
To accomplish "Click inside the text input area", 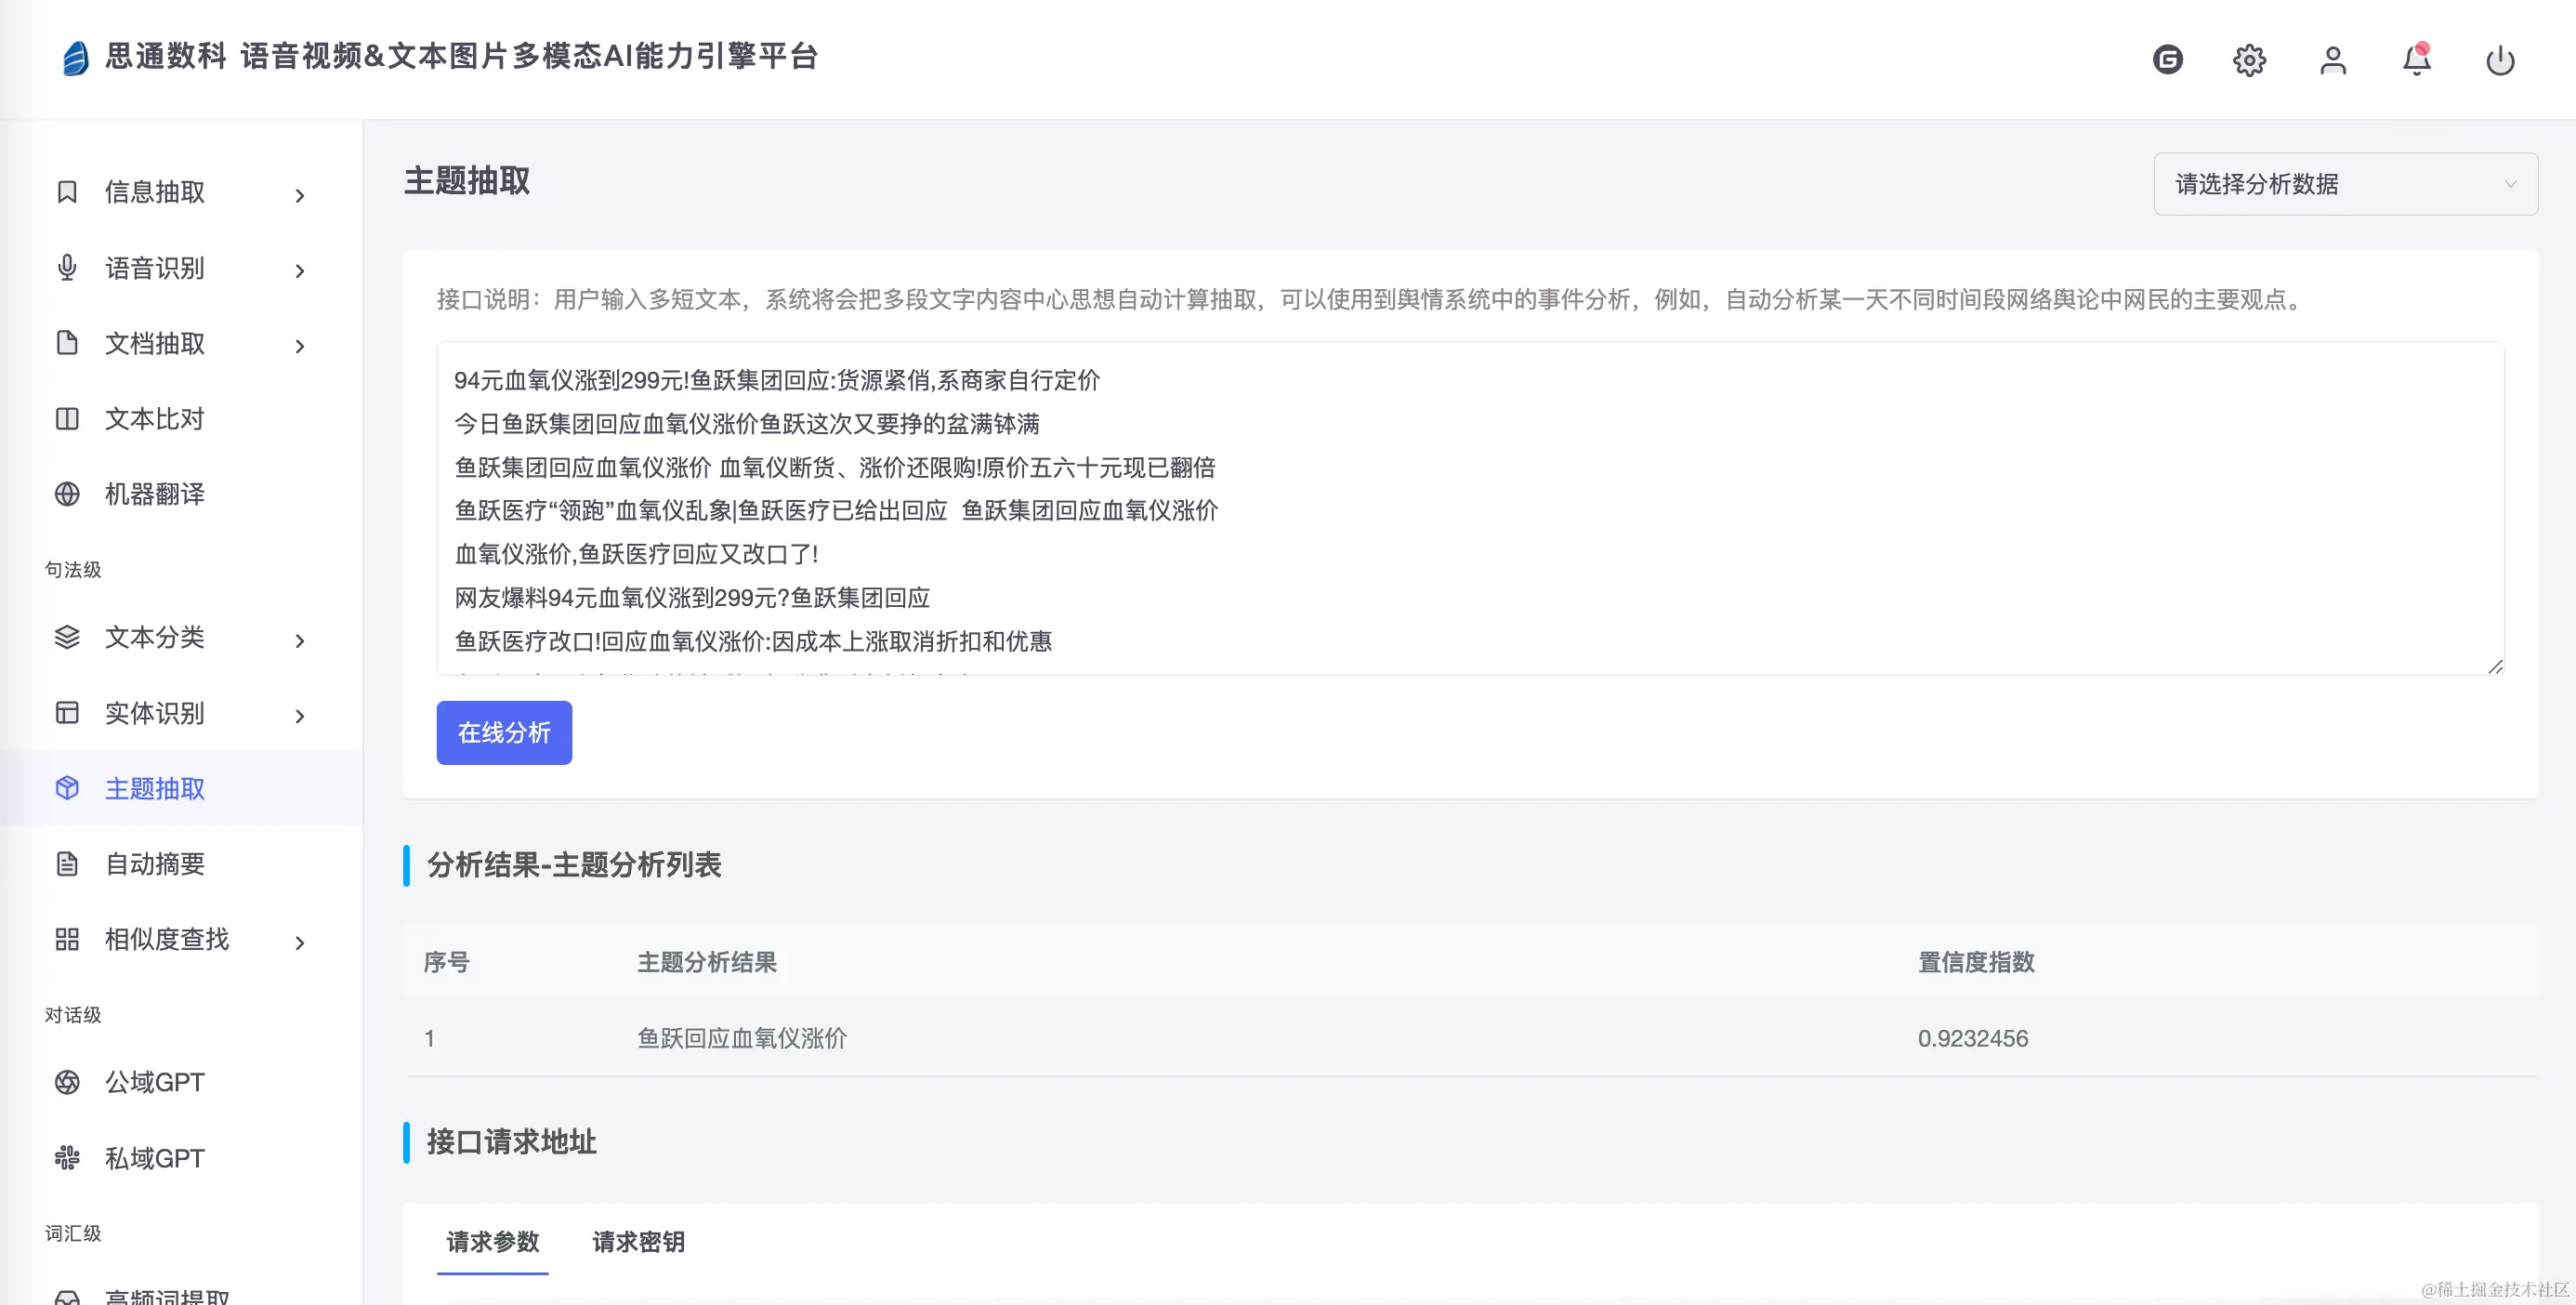I will [x=1470, y=510].
